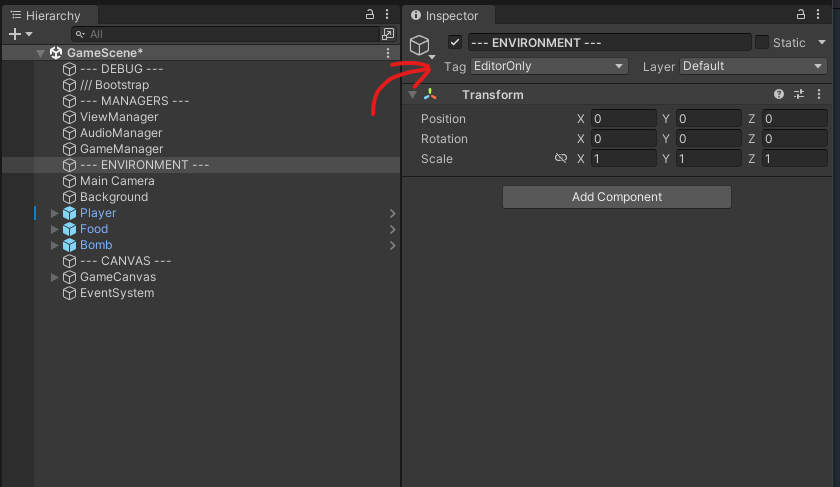The width and height of the screenshot is (840, 487).
Task: Select the Player prefab object
Action: [x=98, y=213]
